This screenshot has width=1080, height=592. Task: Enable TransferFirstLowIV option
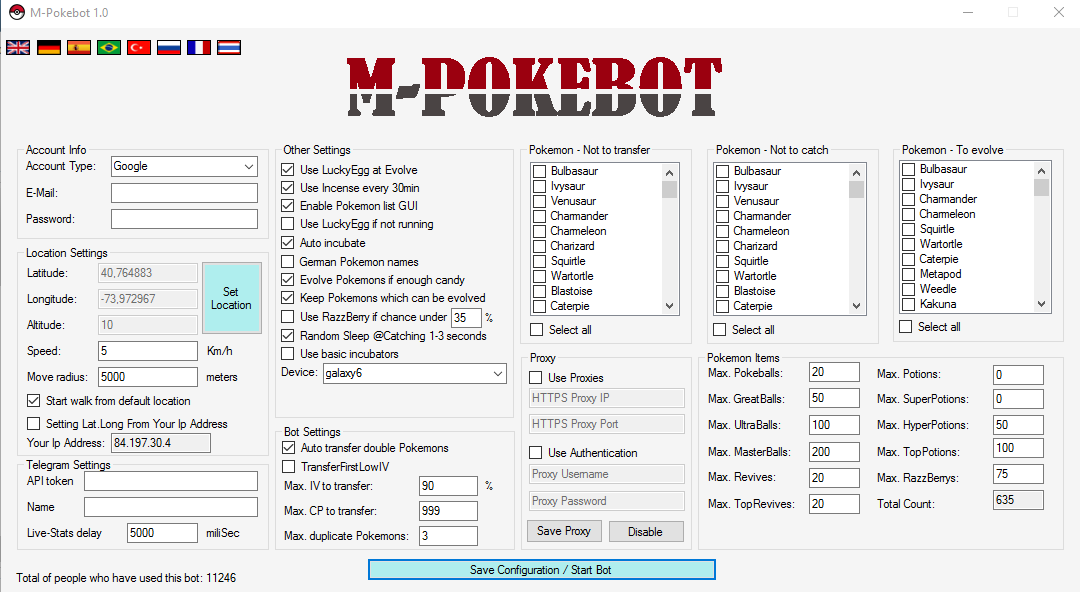(289, 467)
